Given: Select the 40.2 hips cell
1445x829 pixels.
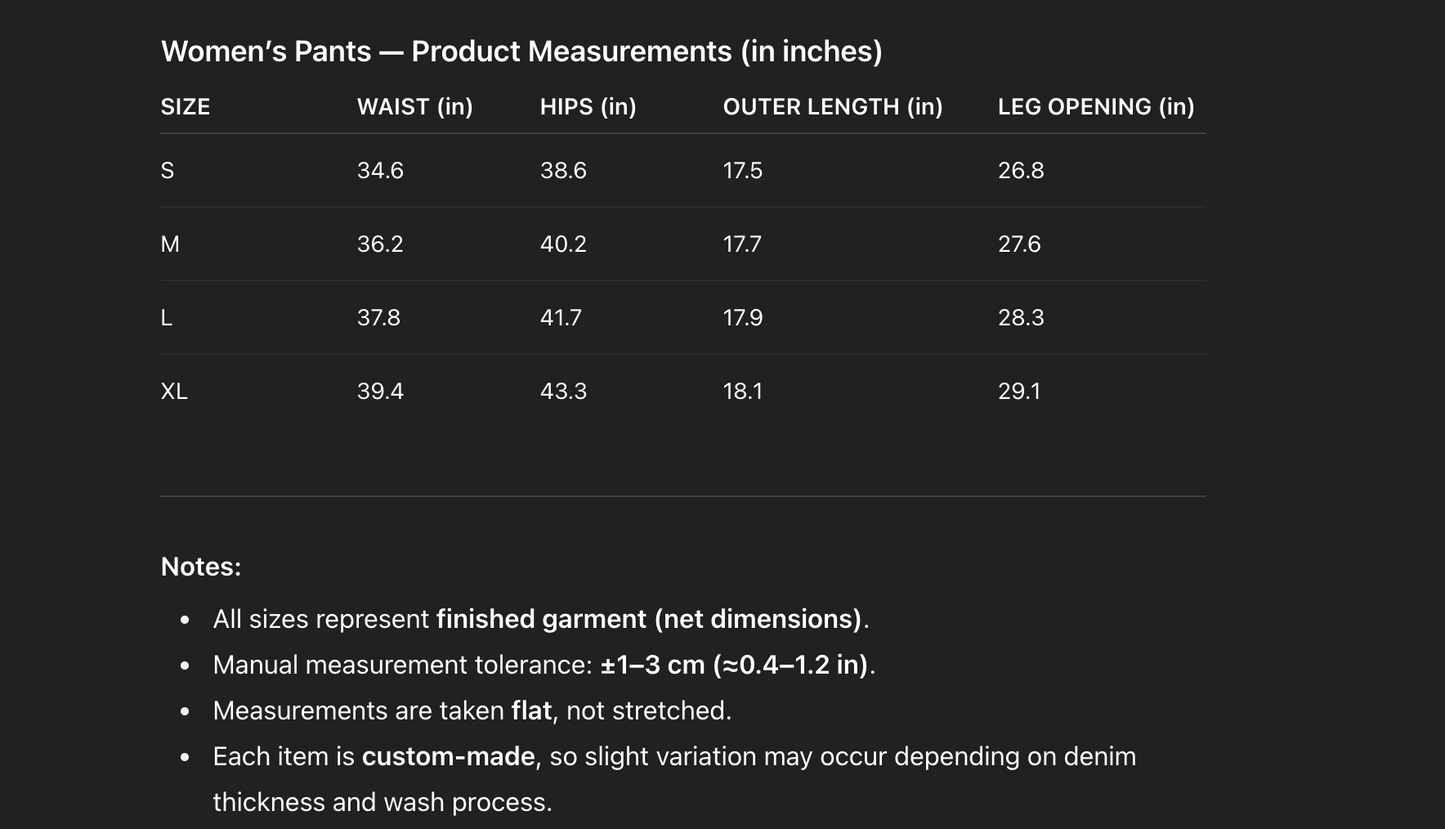Looking at the screenshot, I should coord(563,244).
